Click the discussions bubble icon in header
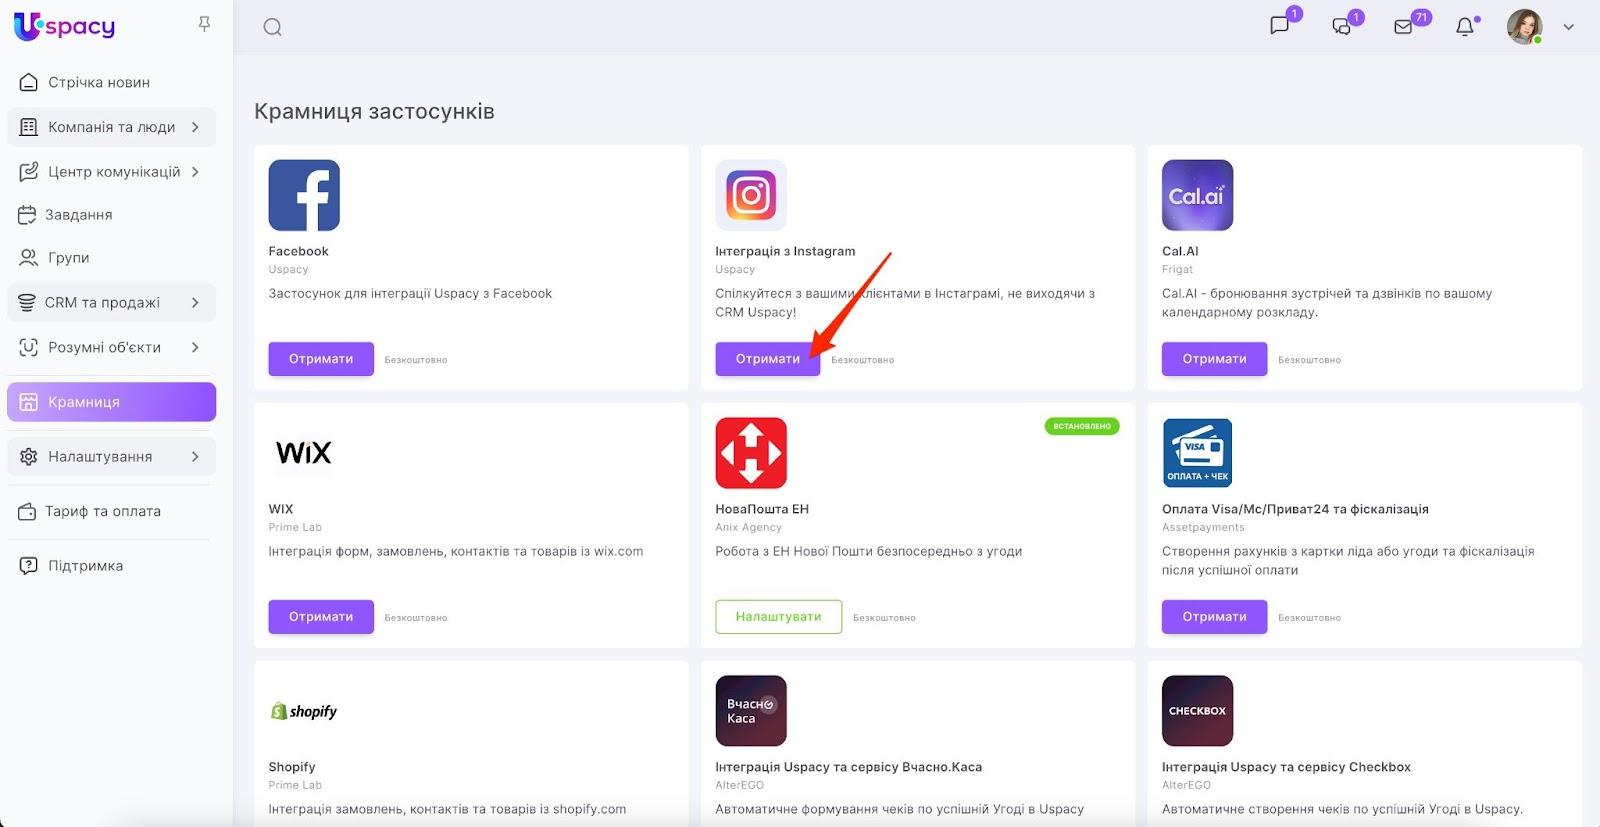Viewport: 1600px width, 827px height. (1342, 27)
